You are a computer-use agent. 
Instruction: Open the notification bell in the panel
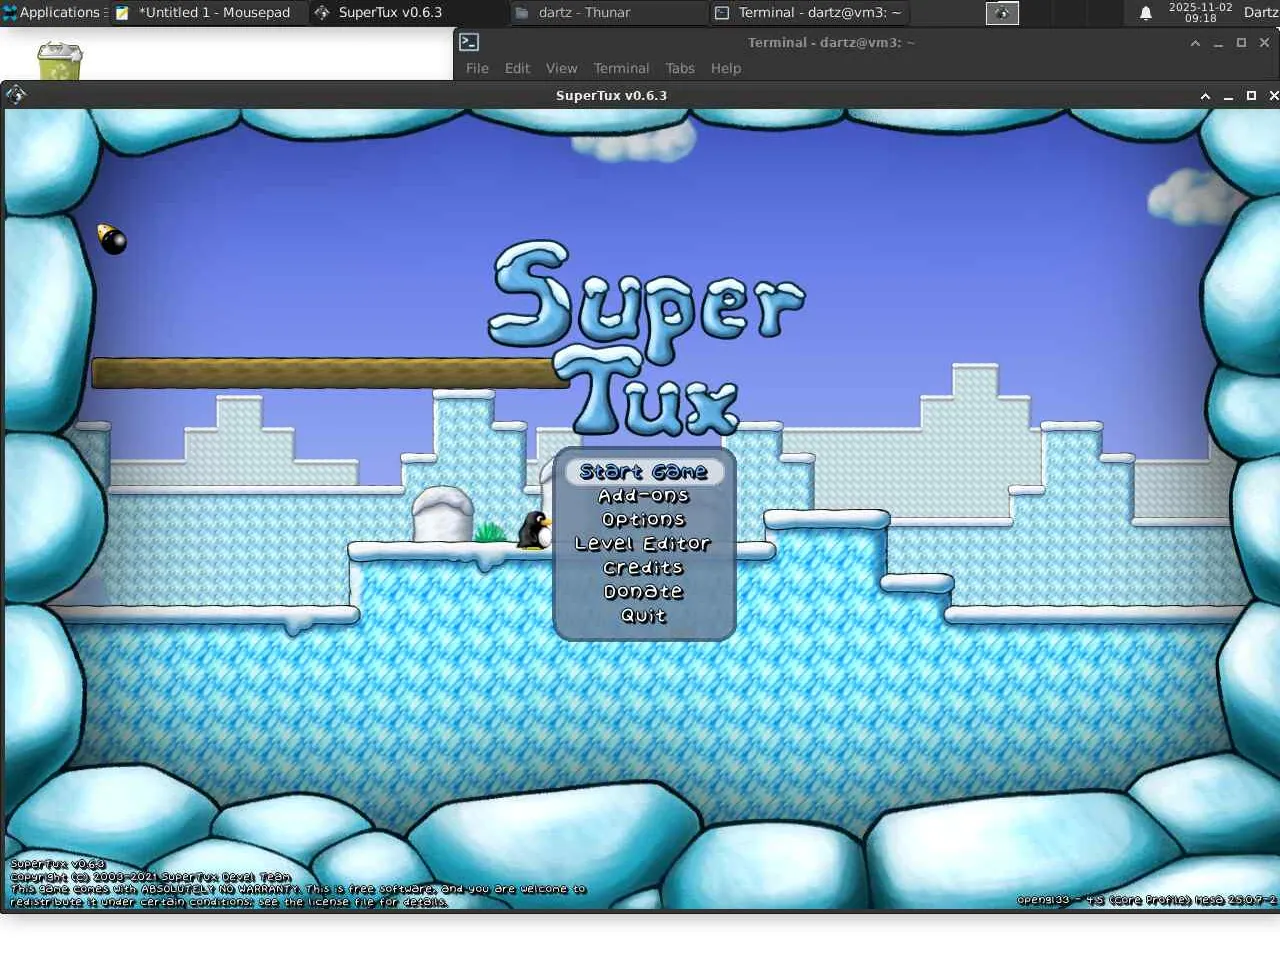tap(1146, 13)
